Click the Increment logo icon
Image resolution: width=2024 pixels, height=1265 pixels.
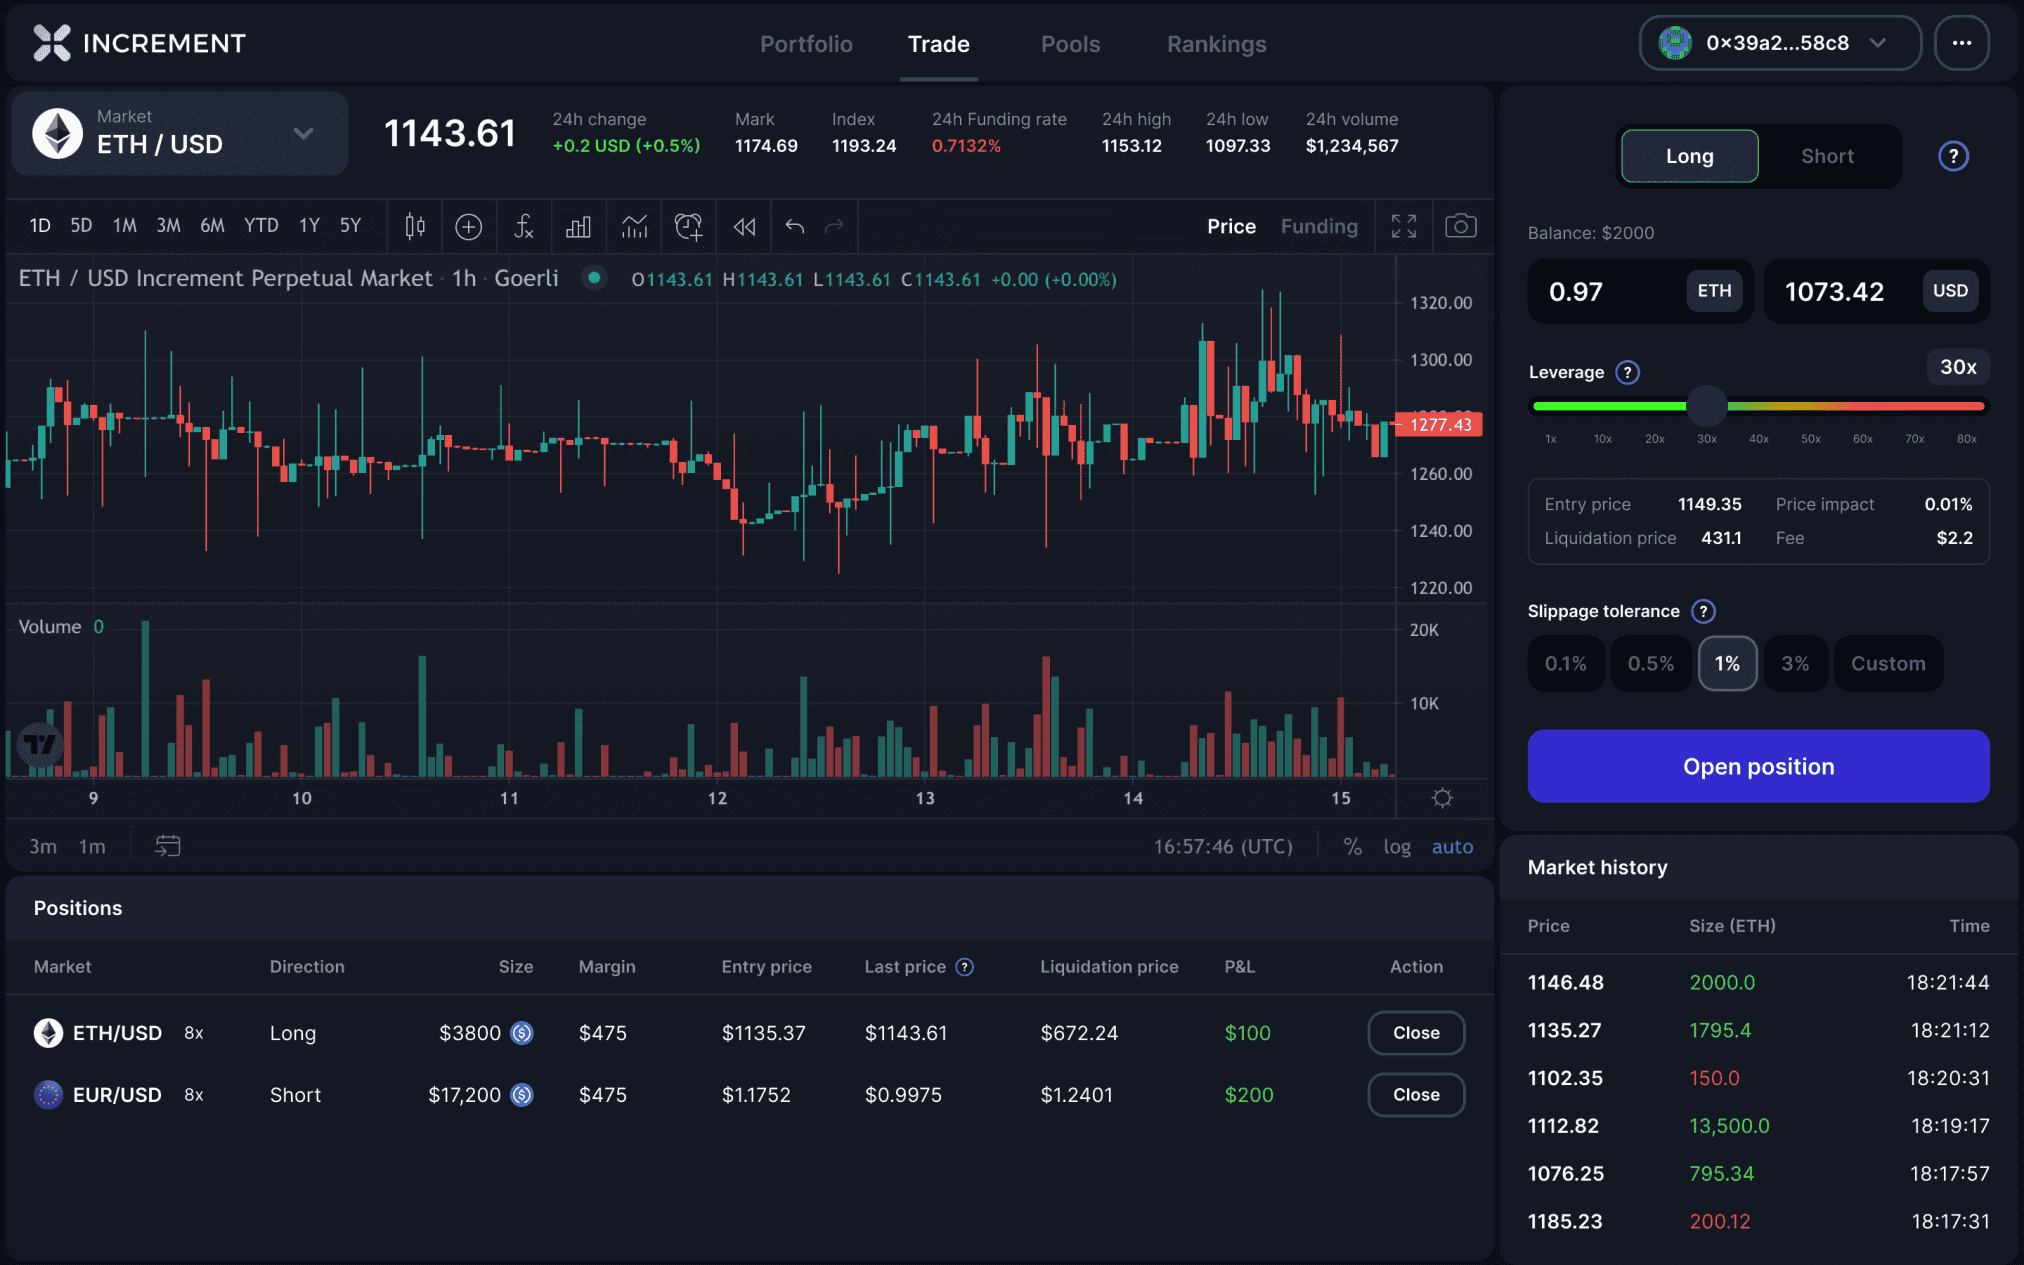[52, 43]
